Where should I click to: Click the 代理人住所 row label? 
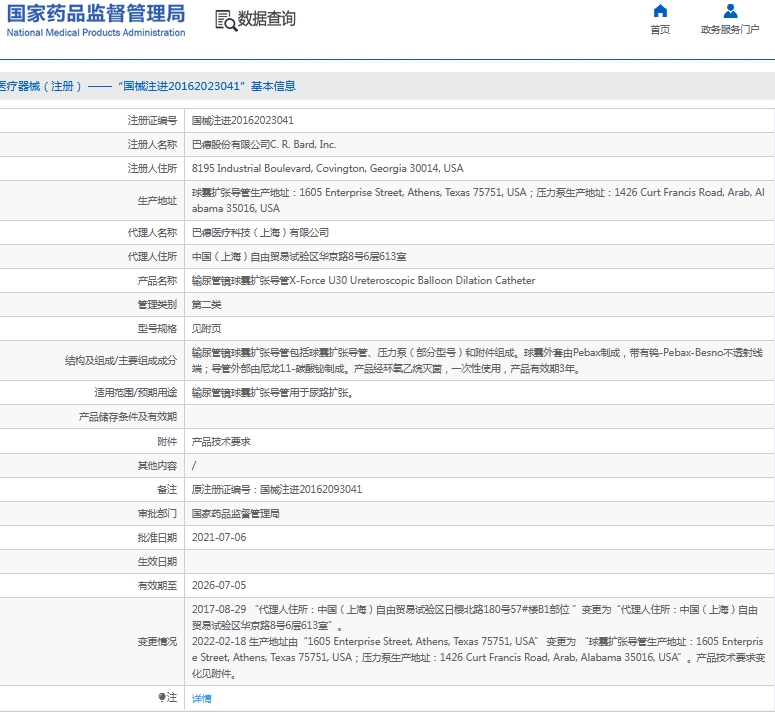[x=152, y=256]
